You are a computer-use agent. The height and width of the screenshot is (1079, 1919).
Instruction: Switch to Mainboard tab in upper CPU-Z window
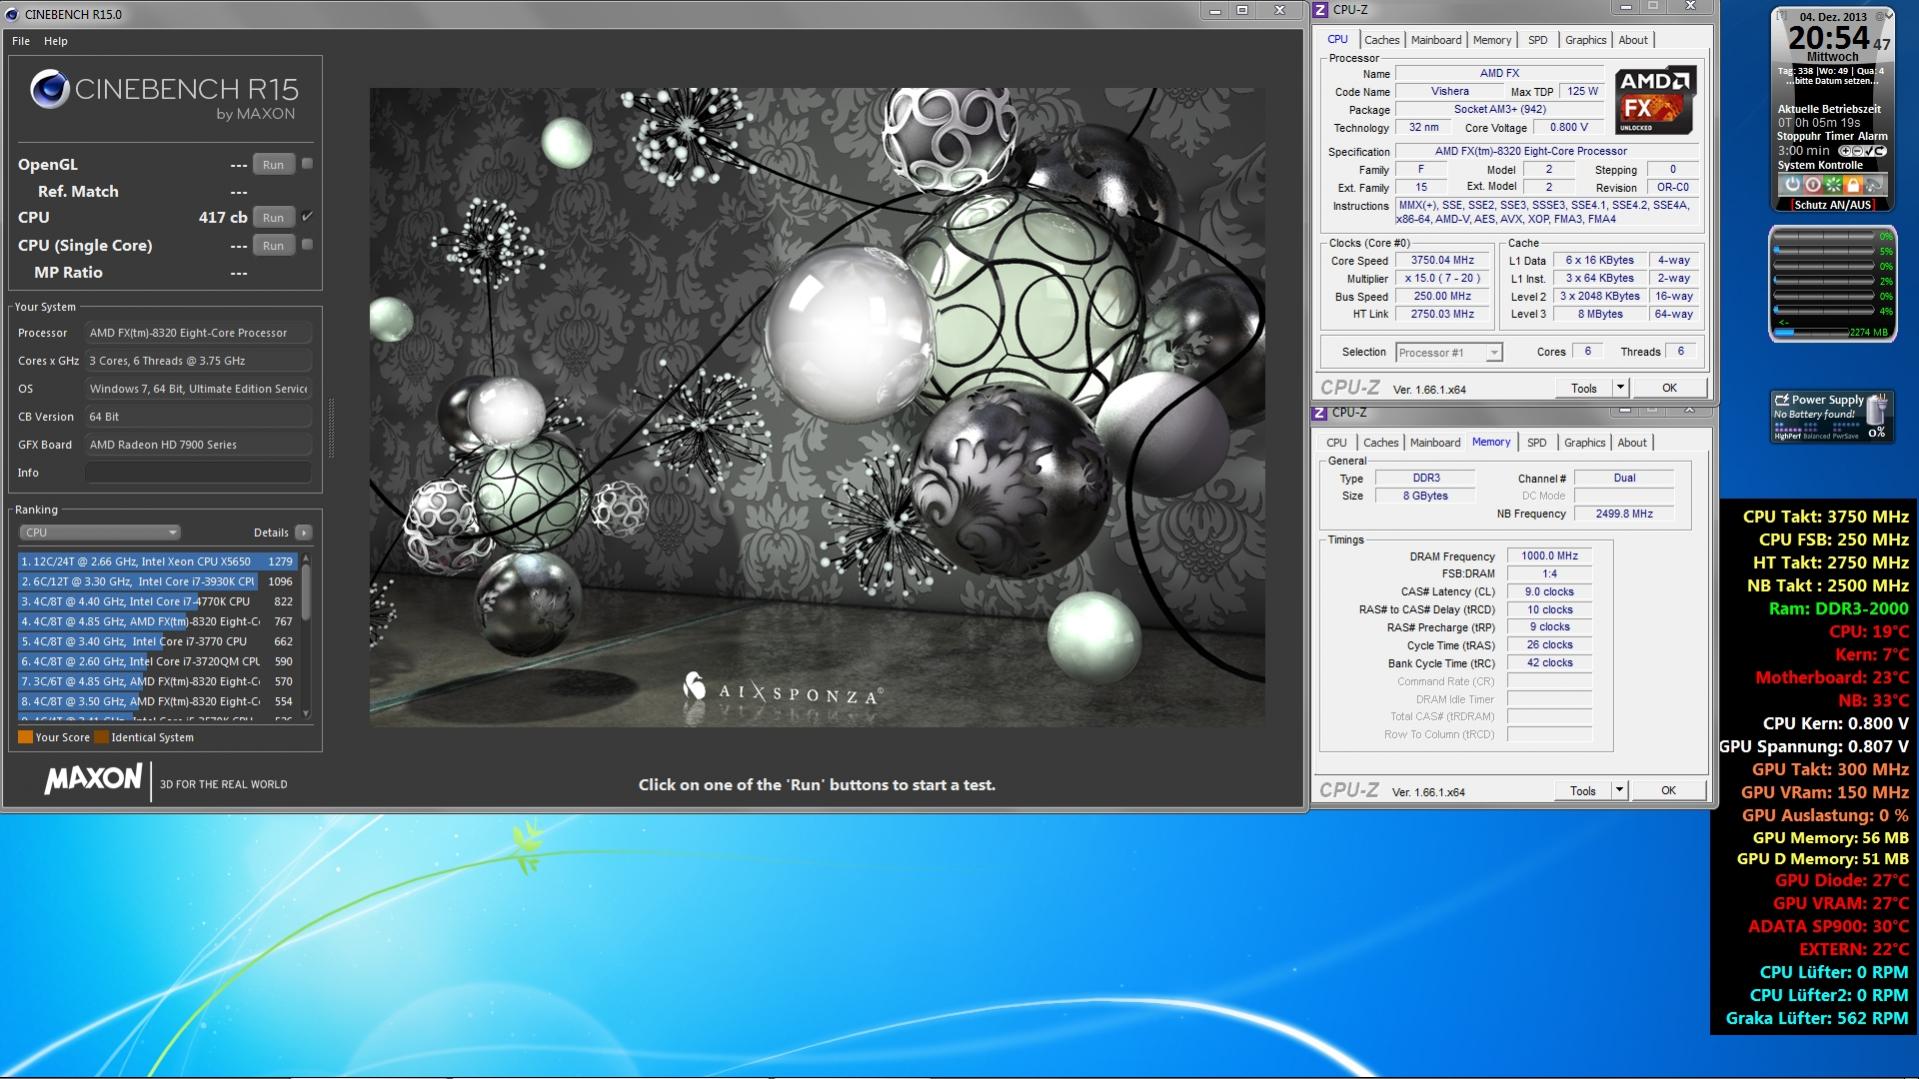1436,40
